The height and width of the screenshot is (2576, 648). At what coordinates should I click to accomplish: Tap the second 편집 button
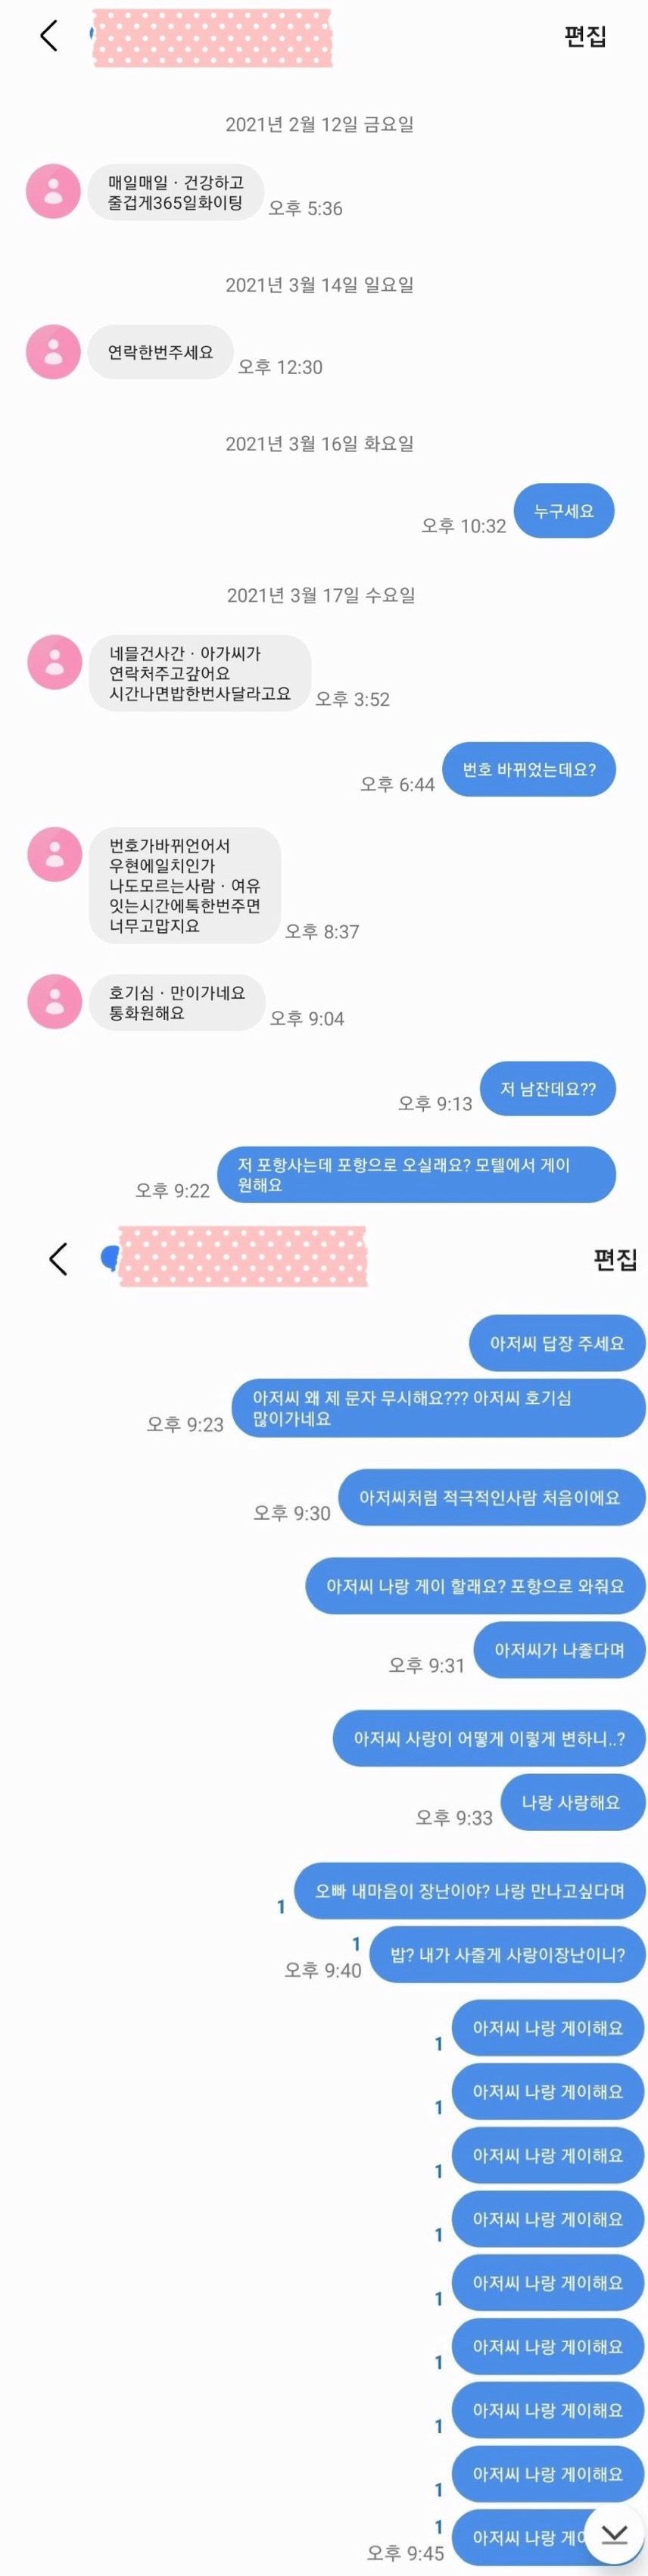614,1260
